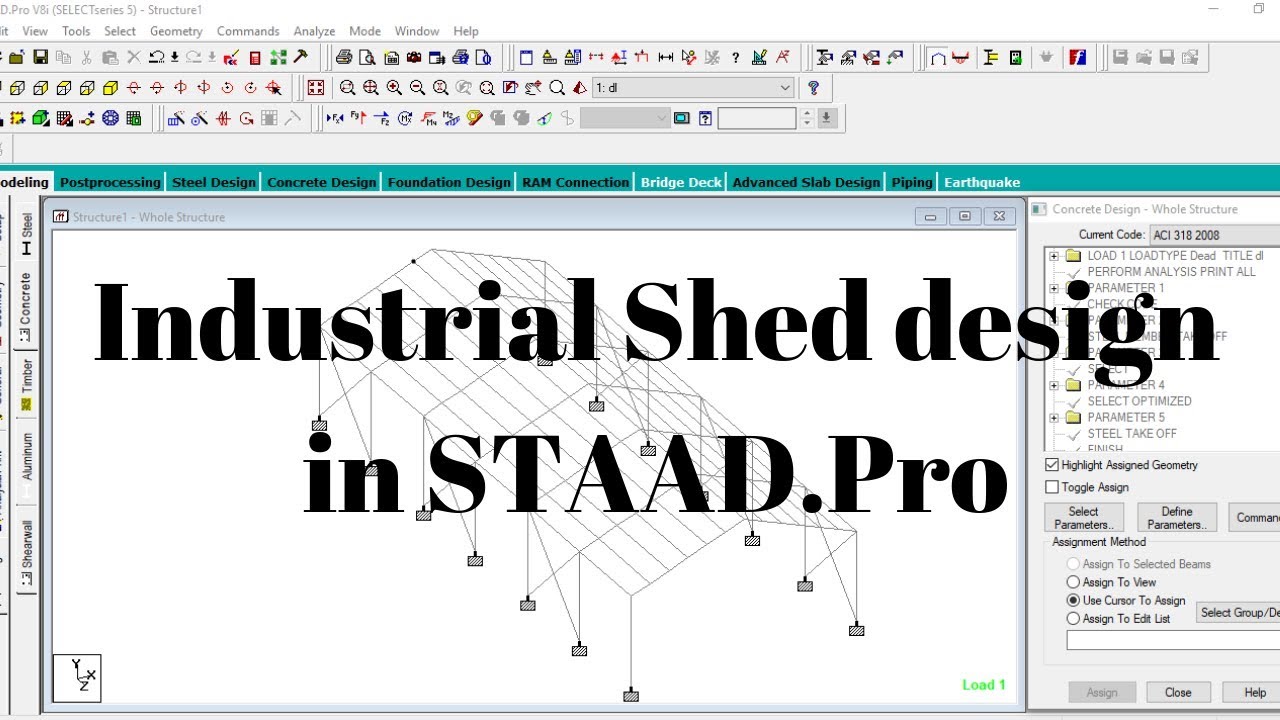1280x720 pixels.
Task: Switch to the Postprocessing tab
Action: tap(110, 182)
